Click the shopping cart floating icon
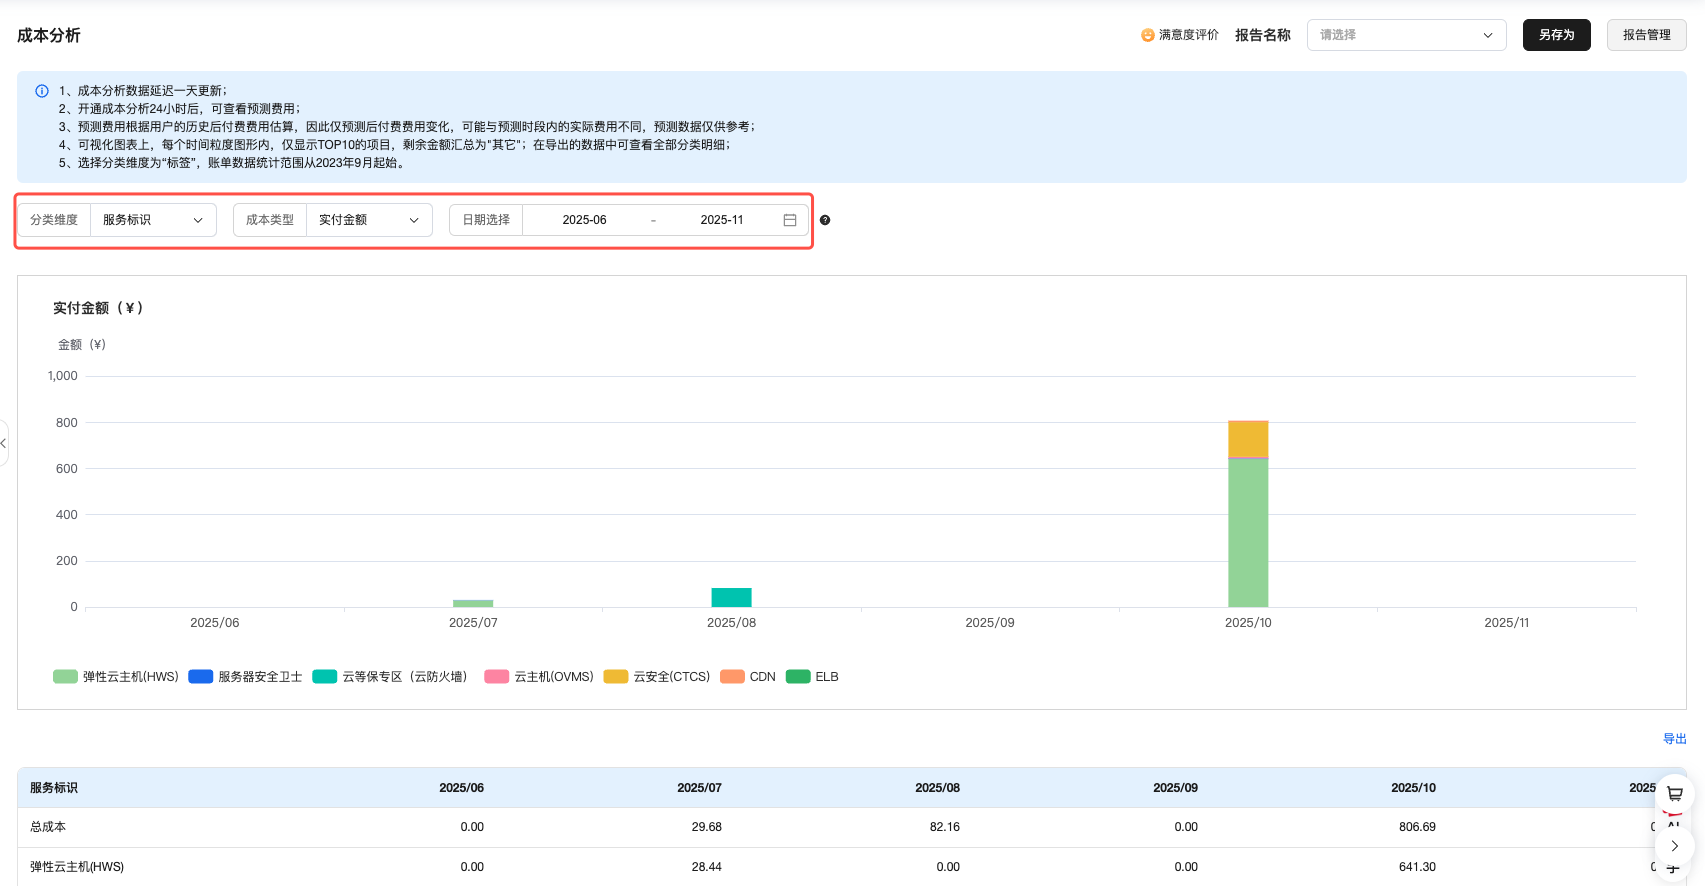Image resolution: width=1705 pixels, height=886 pixels. tap(1675, 794)
